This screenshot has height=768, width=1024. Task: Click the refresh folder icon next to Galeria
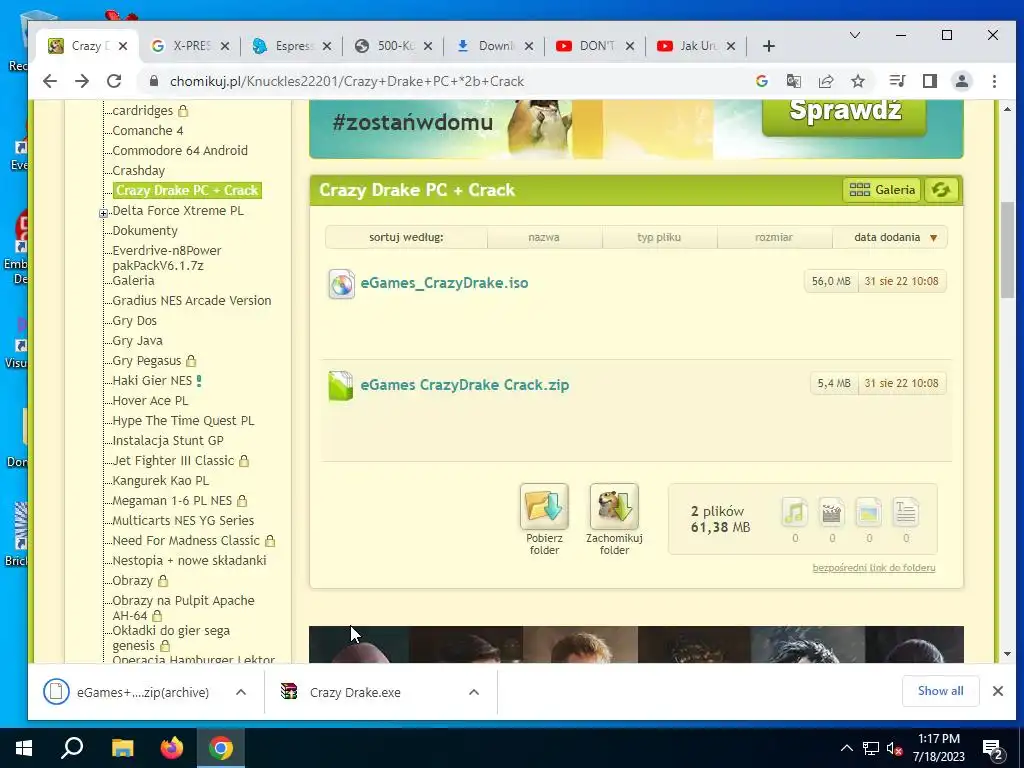940,190
